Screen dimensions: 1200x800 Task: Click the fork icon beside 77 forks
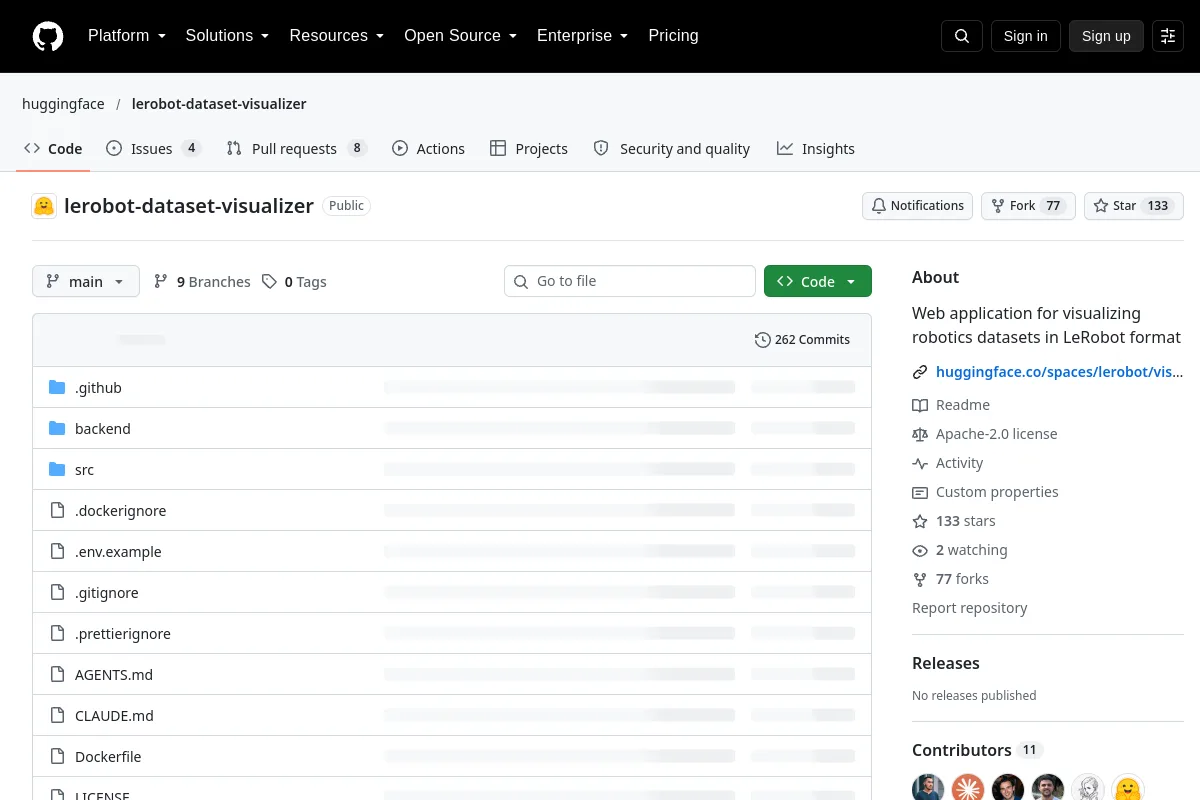[x=920, y=579]
